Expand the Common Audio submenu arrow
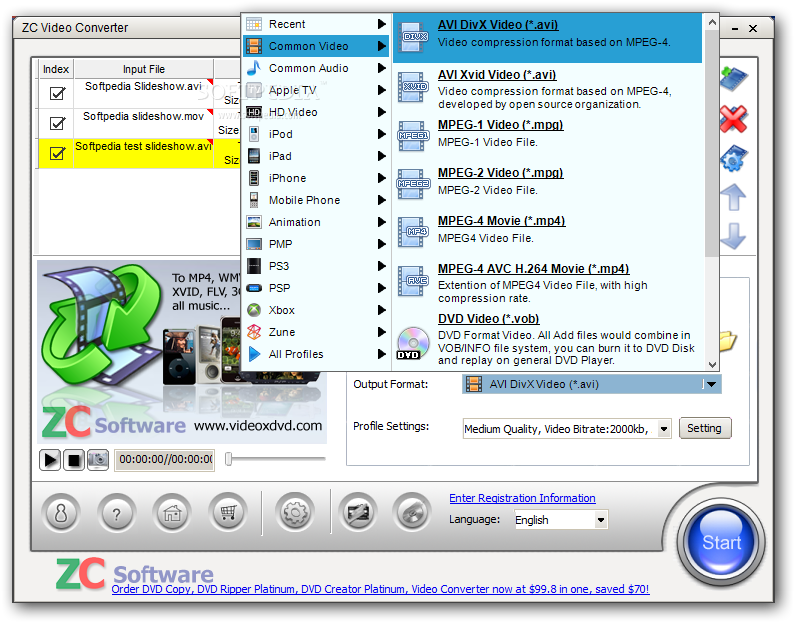This screenshot has height=623, width=795. 382,68
